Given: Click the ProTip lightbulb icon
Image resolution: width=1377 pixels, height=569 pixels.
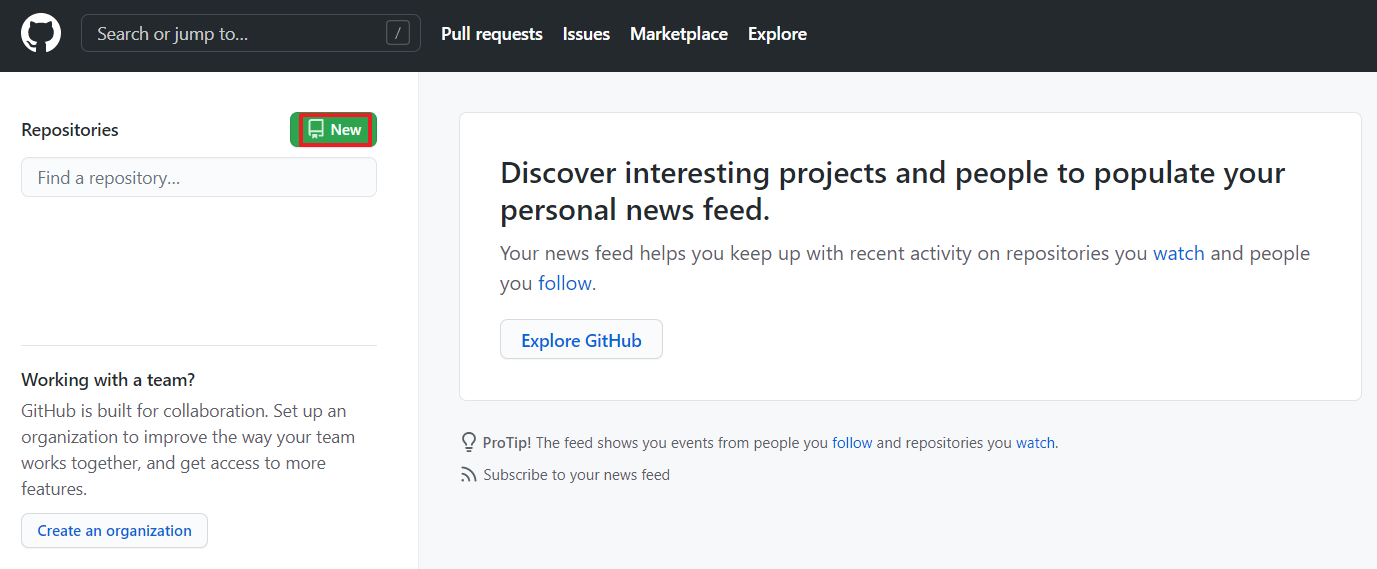Looking at the screenshot, I should (468, 442).
